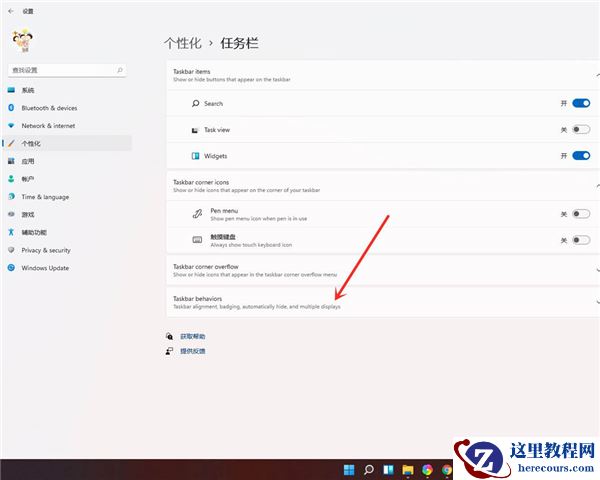
Task: Open Windows Update sidebar category
Action: [x=67, y=268]
